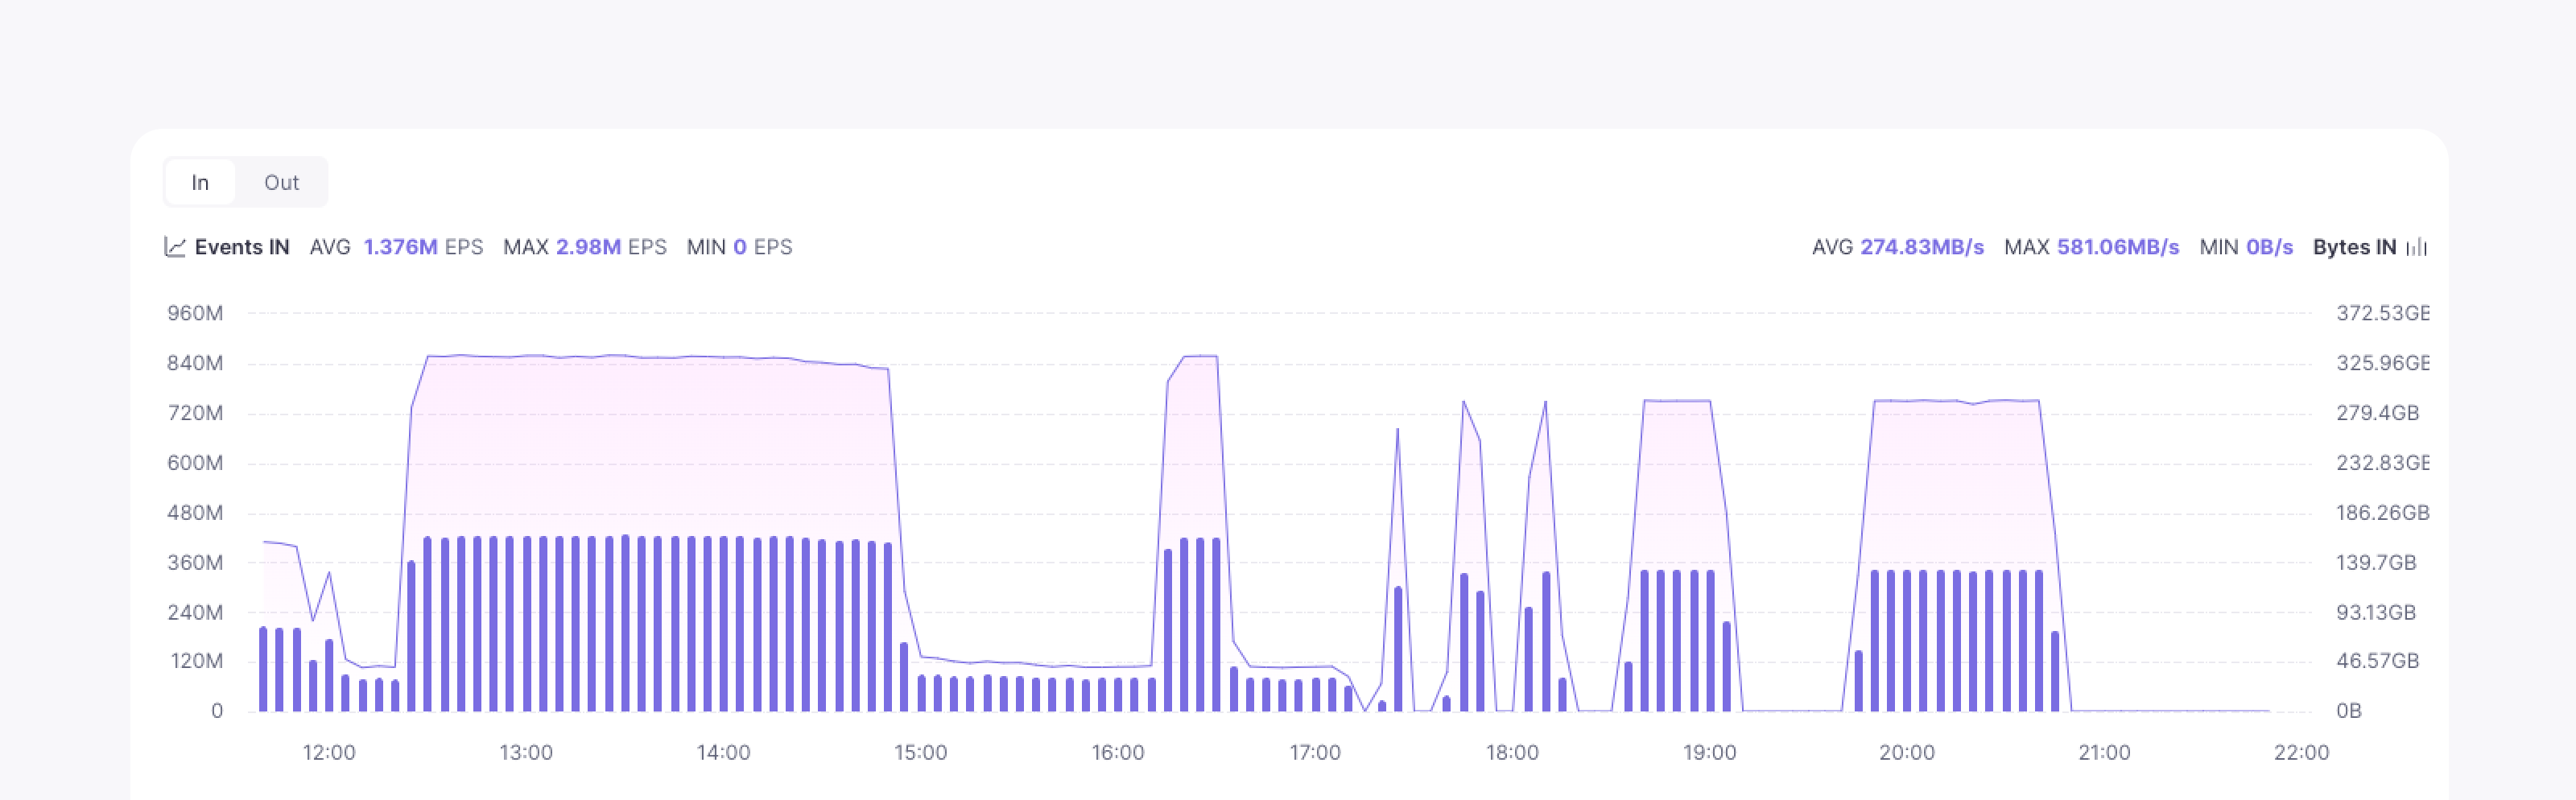2576x800 pixels.
Task: Click the 20:00 time axis label
Action: [x=1907, y=753]
